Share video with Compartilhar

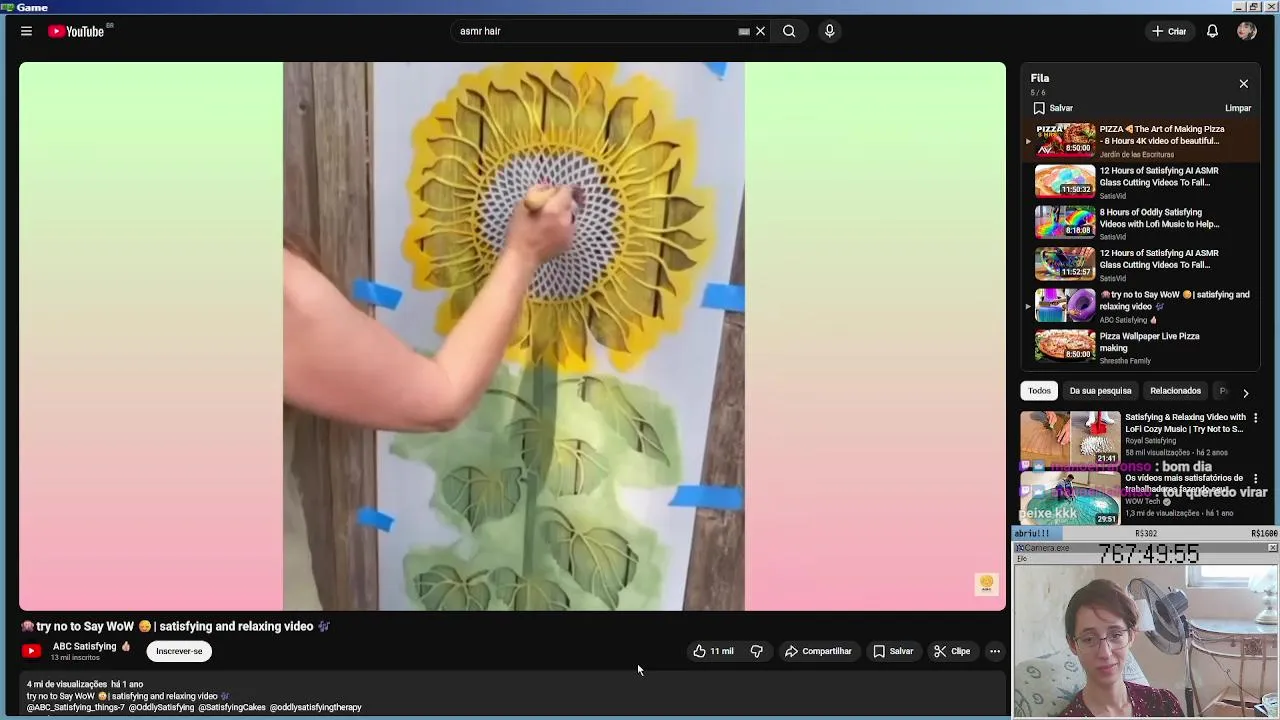click(x=818, y=651)
